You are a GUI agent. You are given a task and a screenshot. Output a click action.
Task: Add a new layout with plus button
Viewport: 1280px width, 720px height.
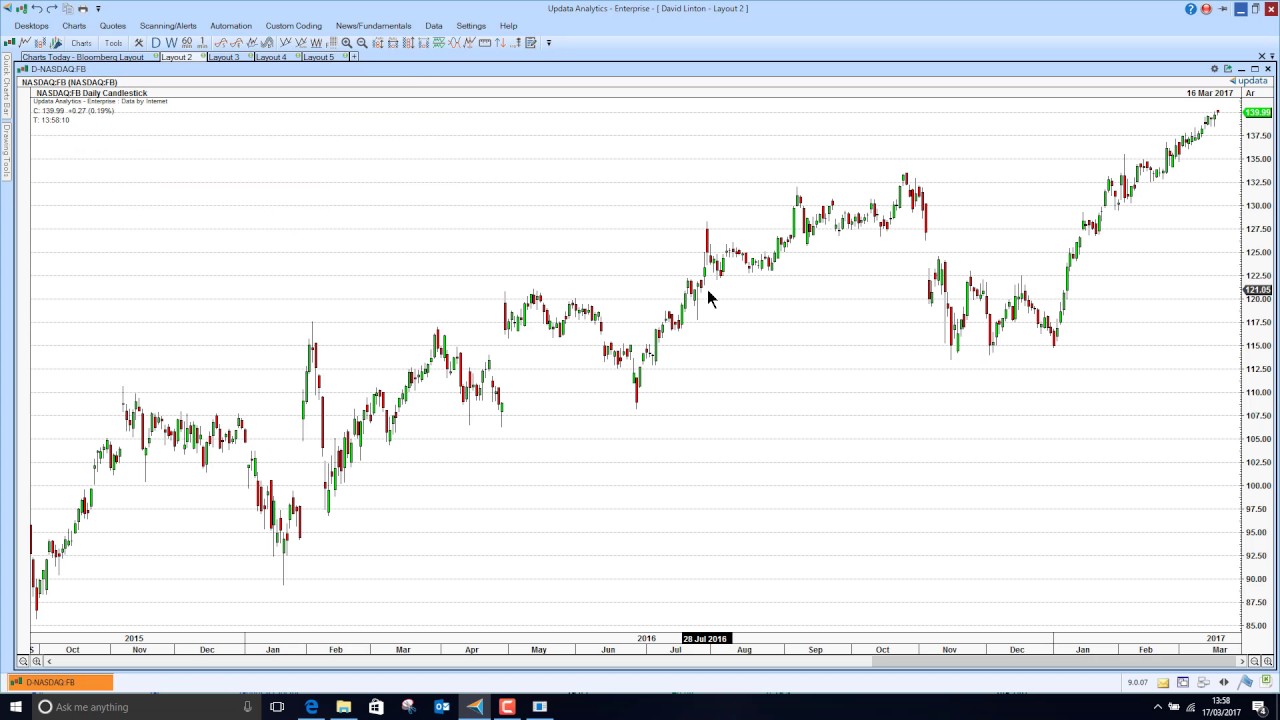pos(354,57)
